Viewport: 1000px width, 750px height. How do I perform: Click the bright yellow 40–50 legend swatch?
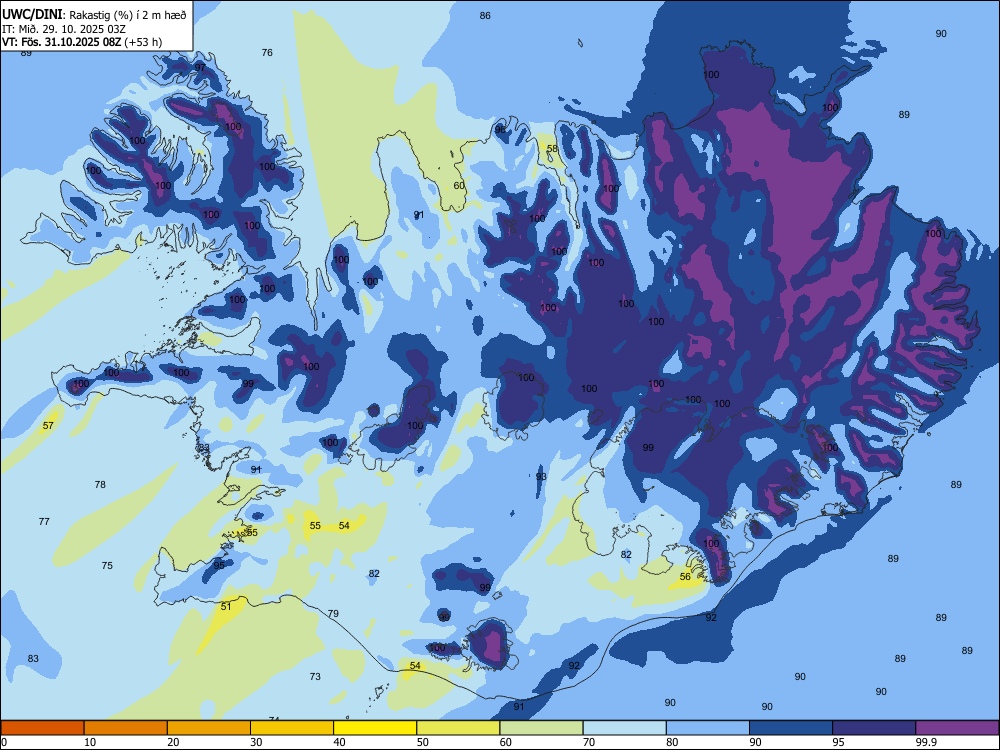[375, 728]
